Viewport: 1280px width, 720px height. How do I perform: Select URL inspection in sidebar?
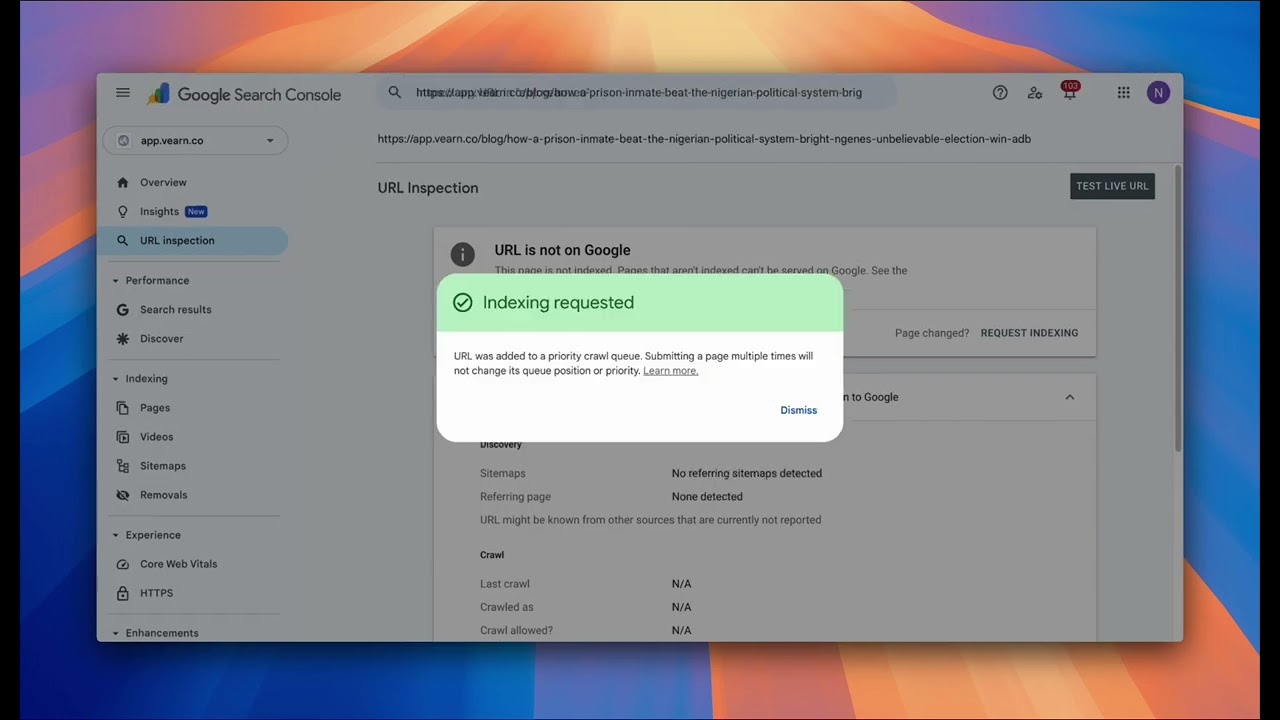[192, 240]
